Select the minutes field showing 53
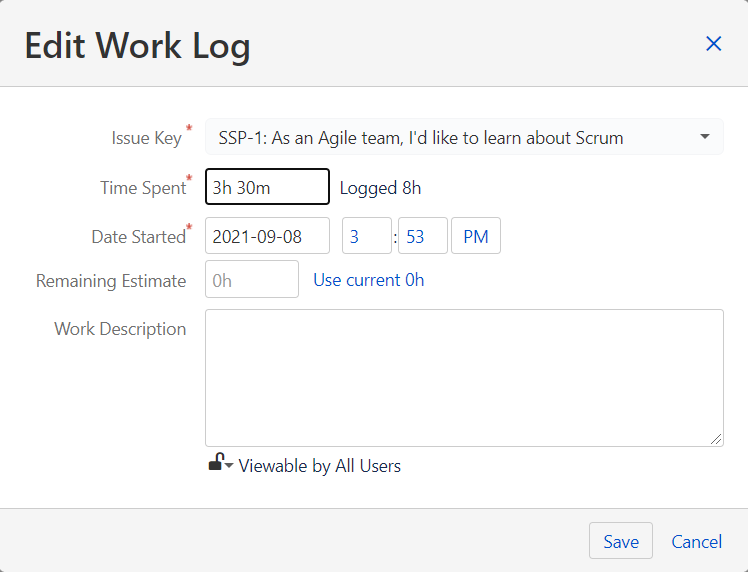 [x=422, y=236]
